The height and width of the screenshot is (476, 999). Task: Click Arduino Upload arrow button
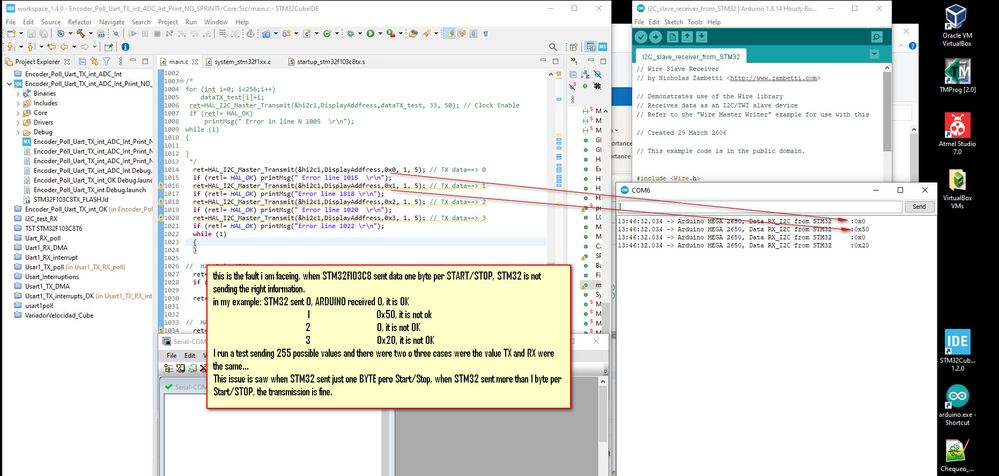[654, 37]
